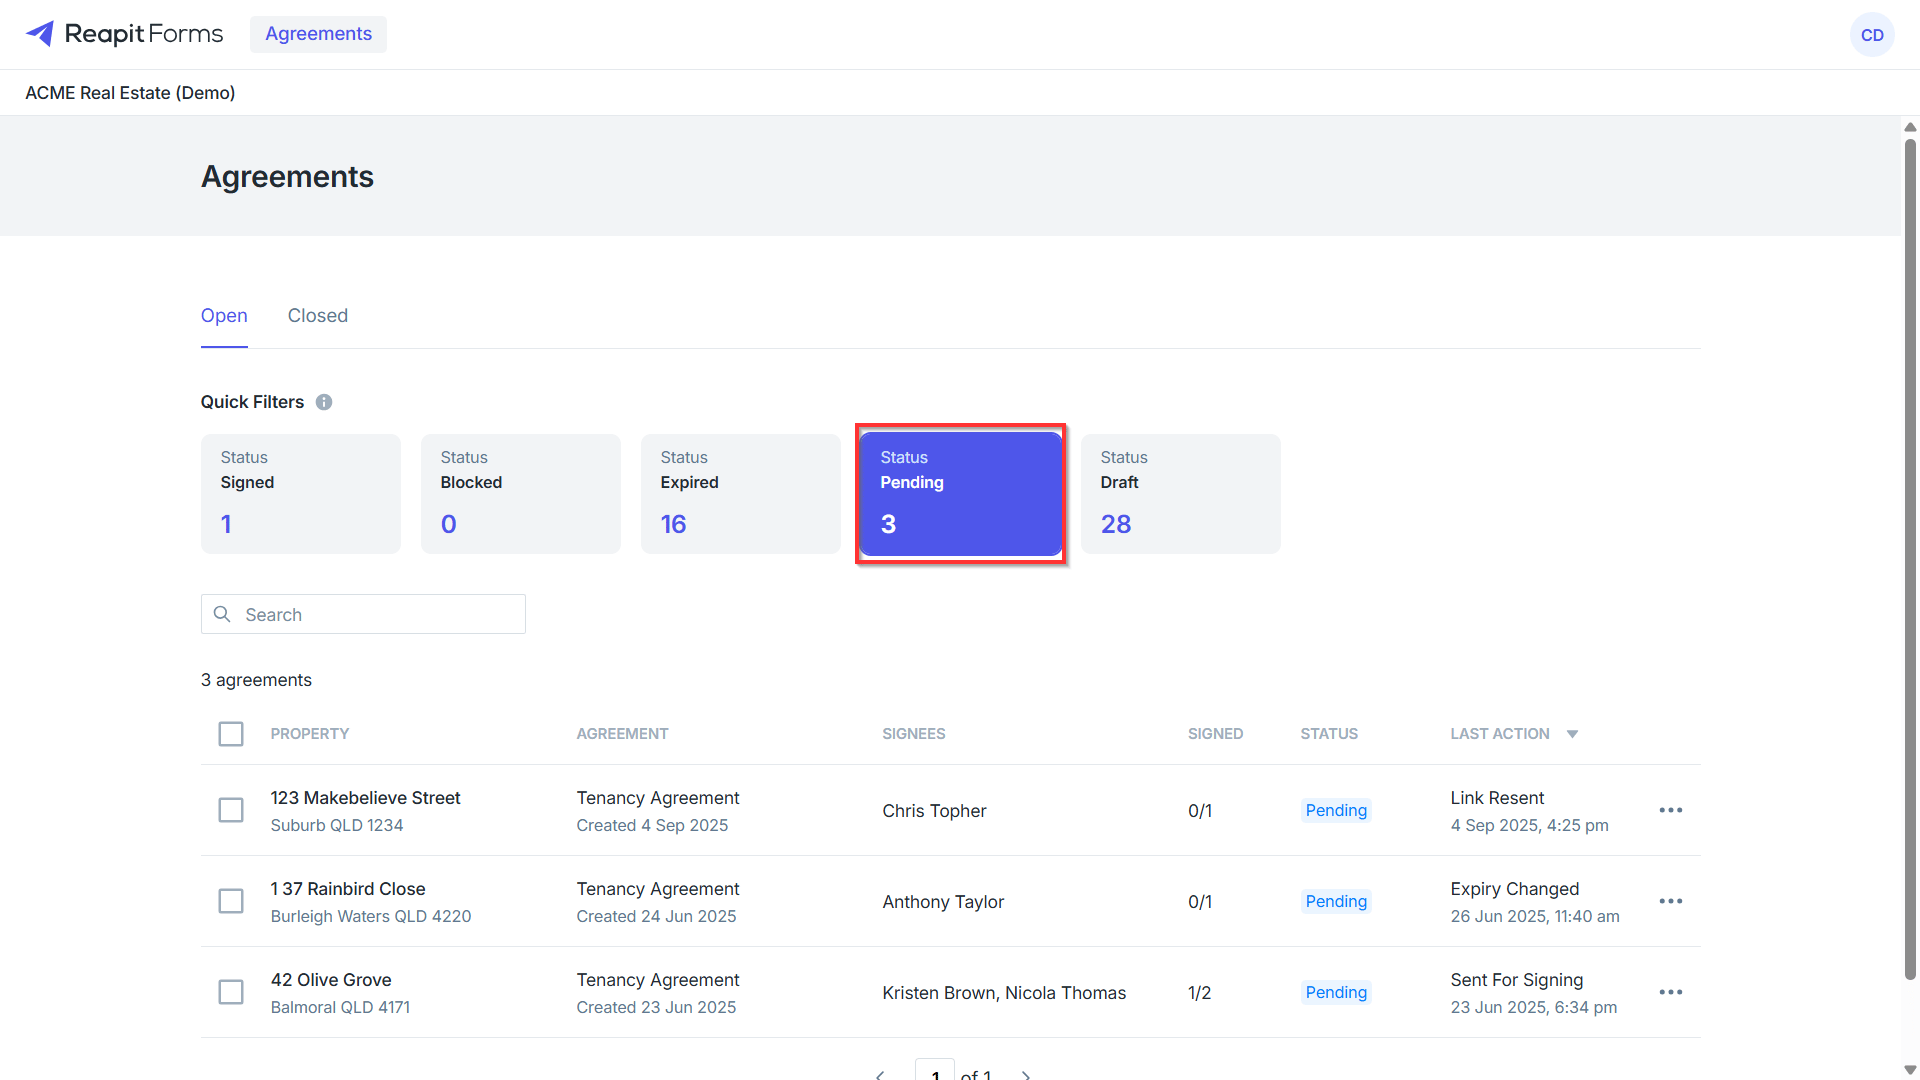The height and width of the screenshot is (1080, 1920).
Task: Select the Status Expired quick filter card
Action: click(x=741, y=494)
